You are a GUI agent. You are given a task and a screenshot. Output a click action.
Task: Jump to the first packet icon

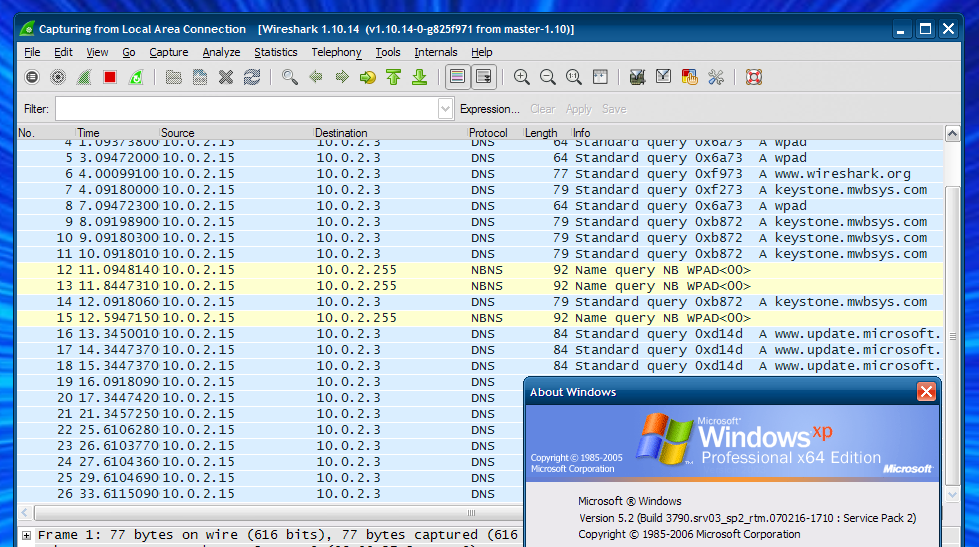(x=393, y=77)
